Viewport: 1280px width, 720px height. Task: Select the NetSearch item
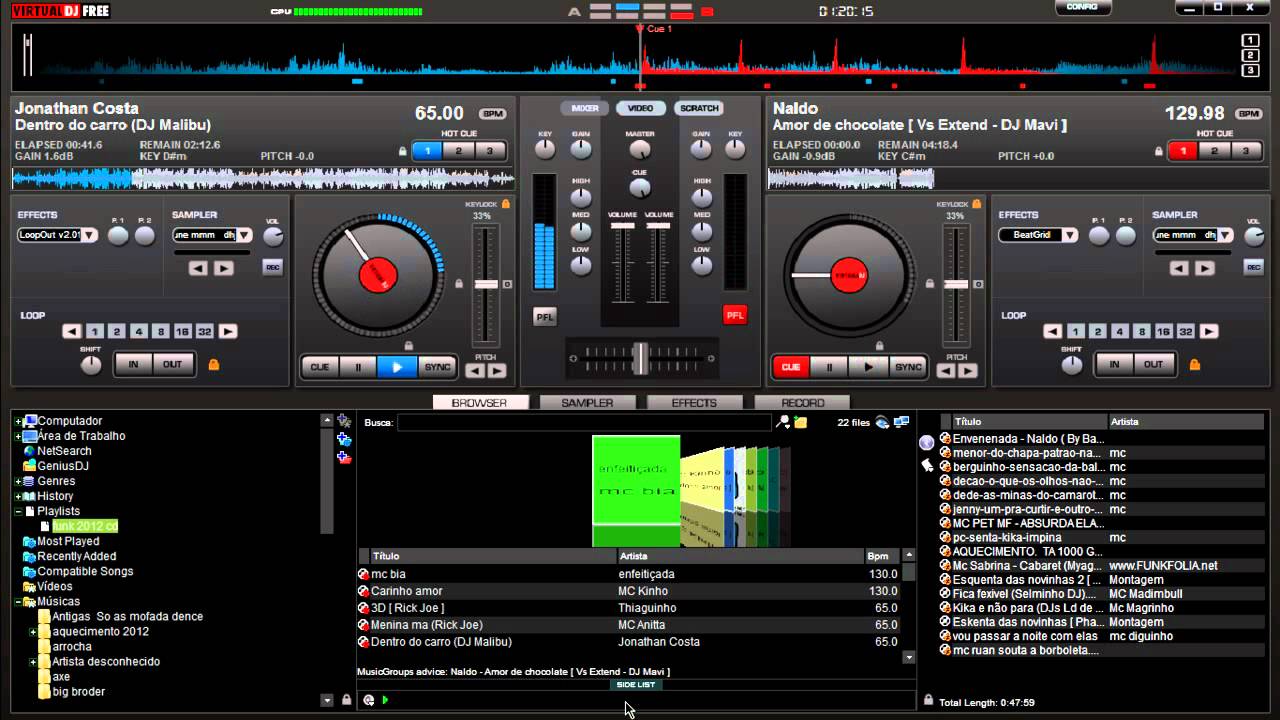pos(64,451)
